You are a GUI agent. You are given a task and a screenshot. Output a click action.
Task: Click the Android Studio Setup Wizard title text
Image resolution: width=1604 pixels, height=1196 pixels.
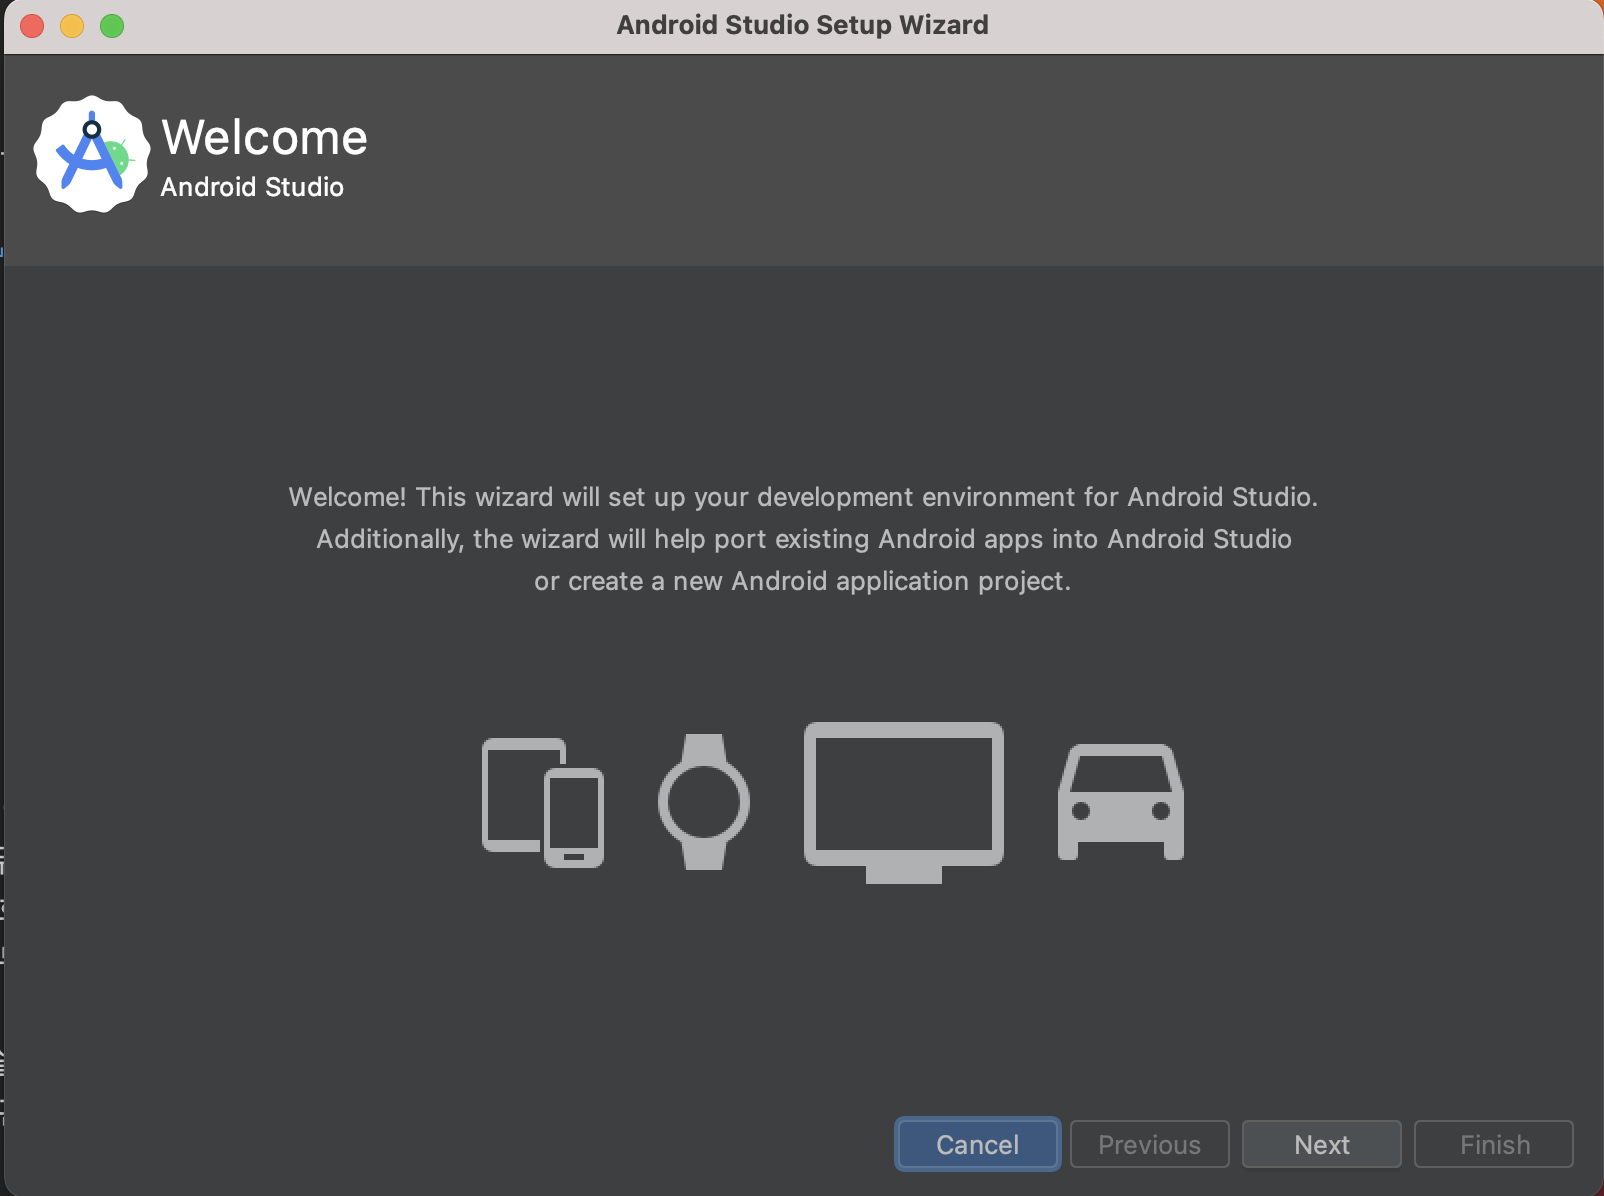tap(802, 25)
